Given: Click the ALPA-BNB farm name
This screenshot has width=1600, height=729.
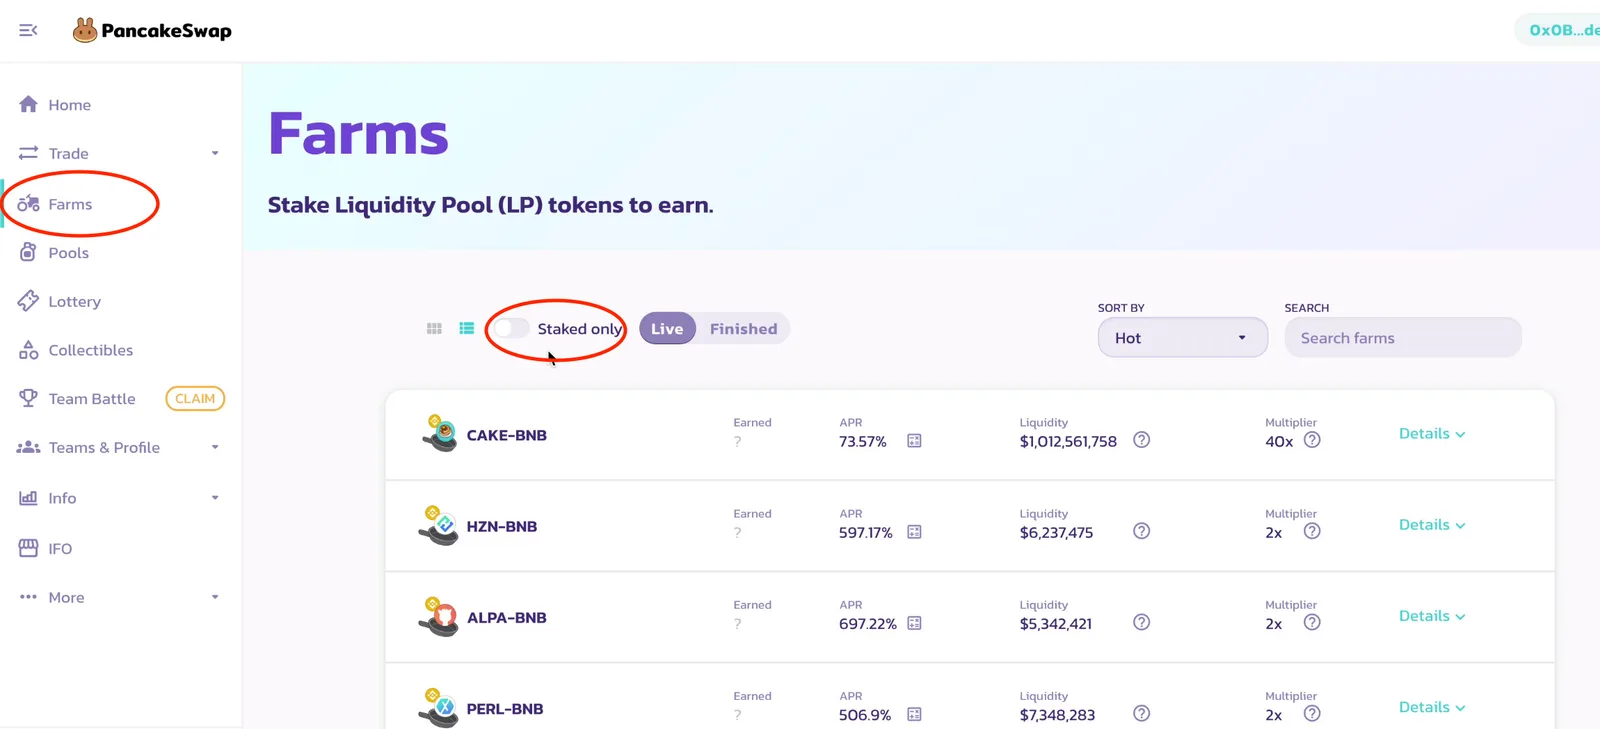Looking at the screenshot, I should point(507,617).
